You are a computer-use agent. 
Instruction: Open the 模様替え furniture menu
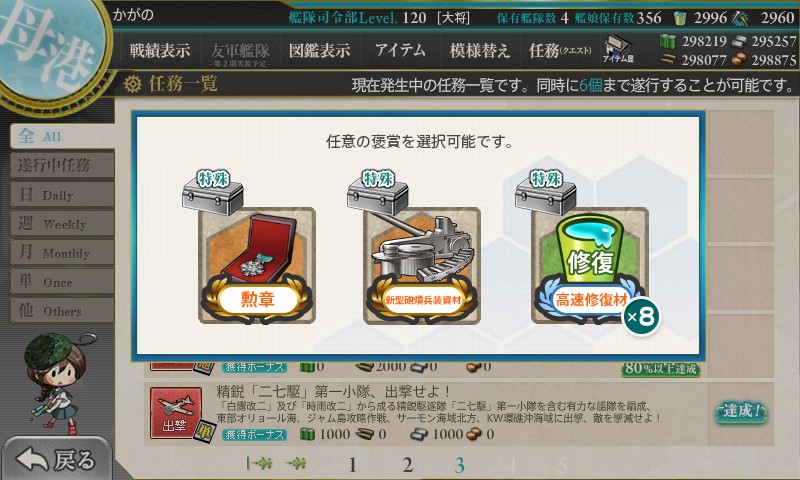pos(480,50)
